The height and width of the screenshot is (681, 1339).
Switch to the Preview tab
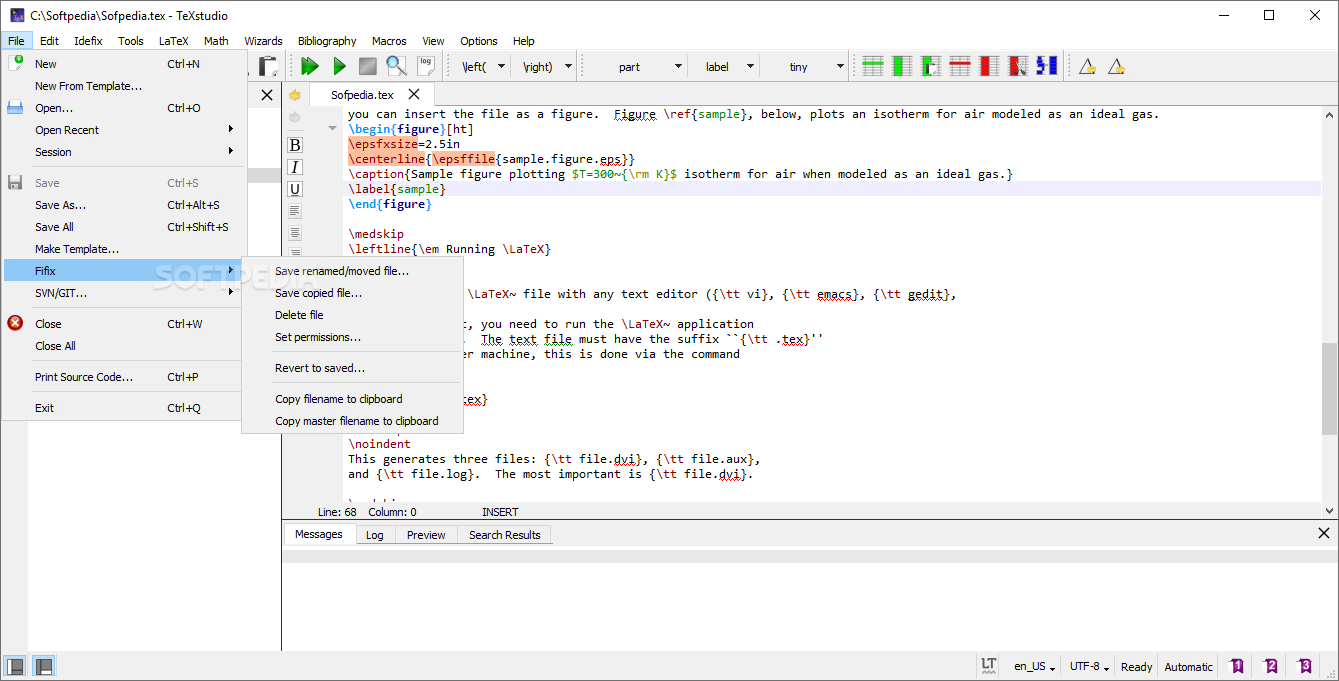426,535
